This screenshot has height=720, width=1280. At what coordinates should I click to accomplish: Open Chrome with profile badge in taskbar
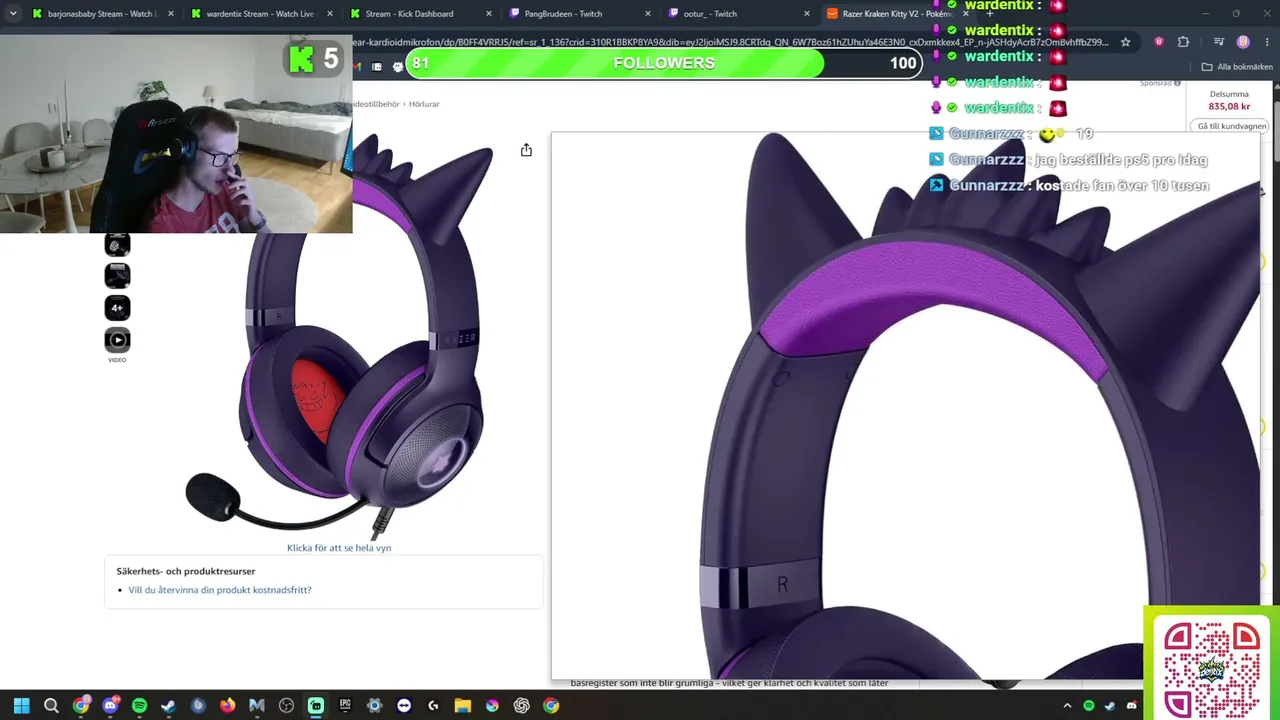[x=81, y=706]
